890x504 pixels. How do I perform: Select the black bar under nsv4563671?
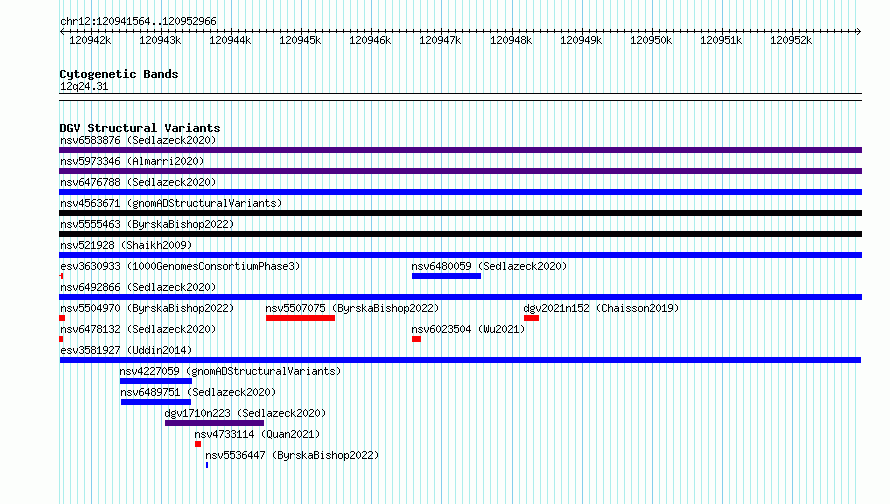click(460, 213)
